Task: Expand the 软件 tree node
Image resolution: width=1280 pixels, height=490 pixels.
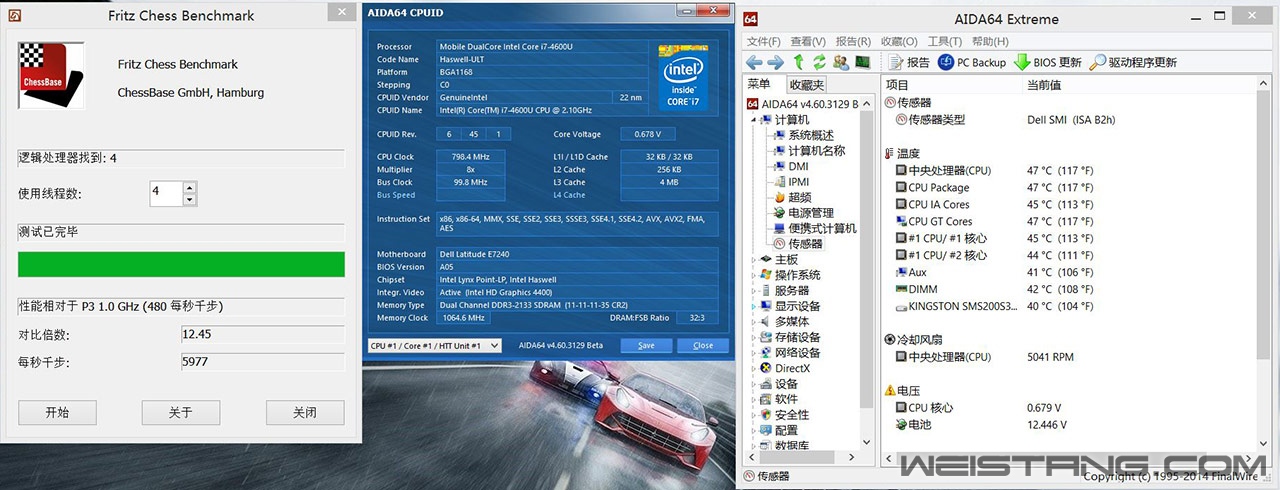Action: pos(753,399)
